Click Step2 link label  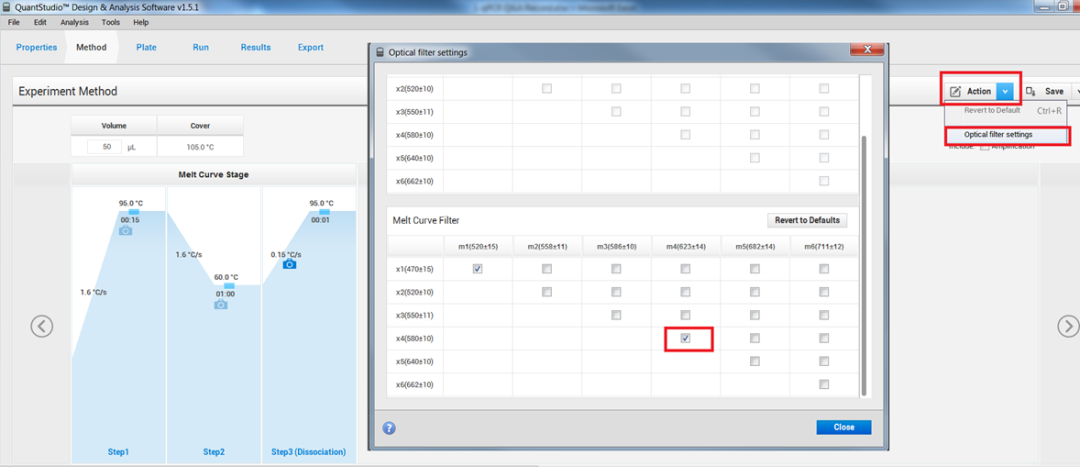[214, 452]
